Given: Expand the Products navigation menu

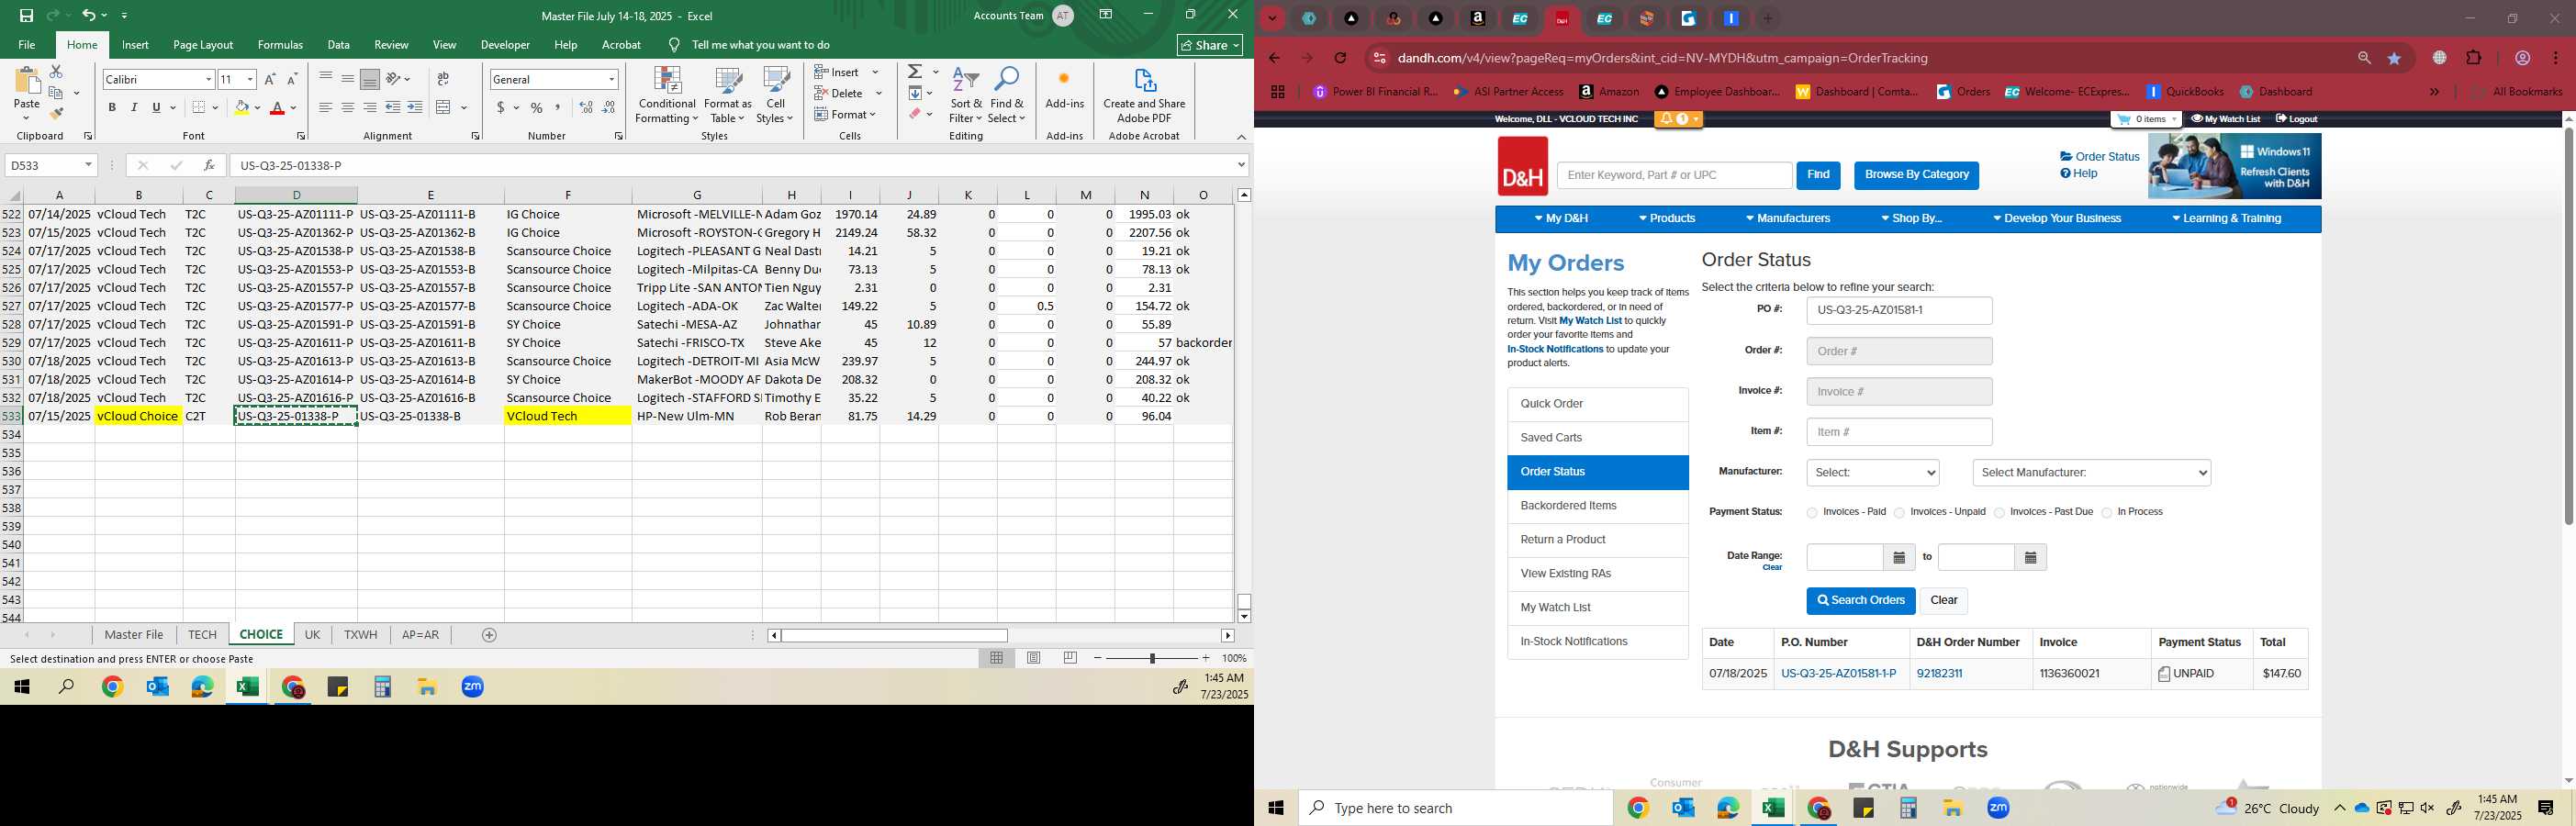Looking at the screenshot, I should click(x=1667, y=219).
